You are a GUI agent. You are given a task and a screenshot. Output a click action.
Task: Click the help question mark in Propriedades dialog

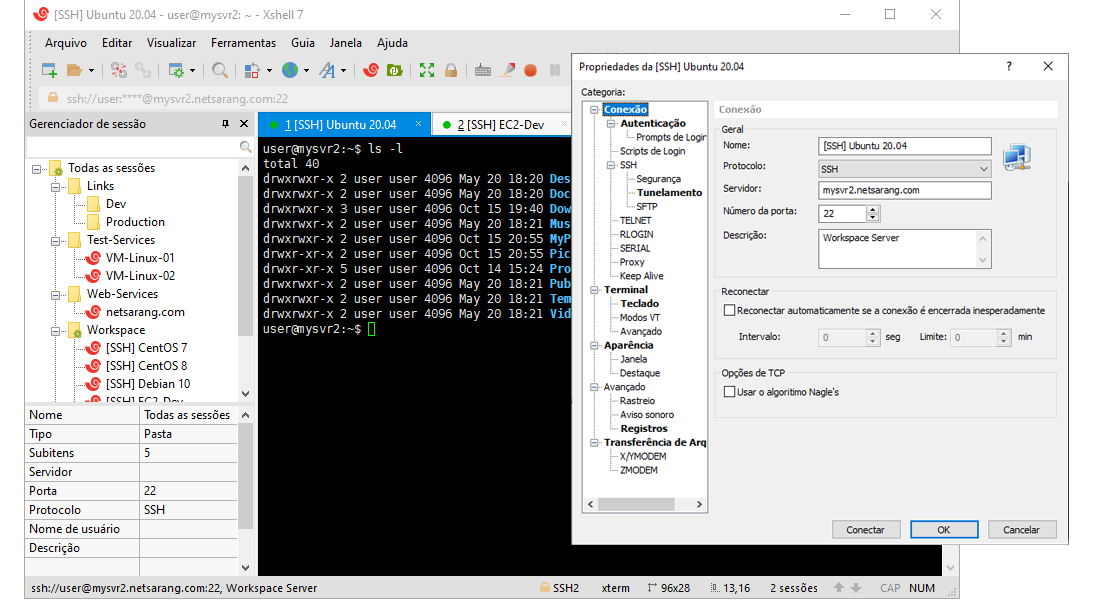tap(1009, 66)
